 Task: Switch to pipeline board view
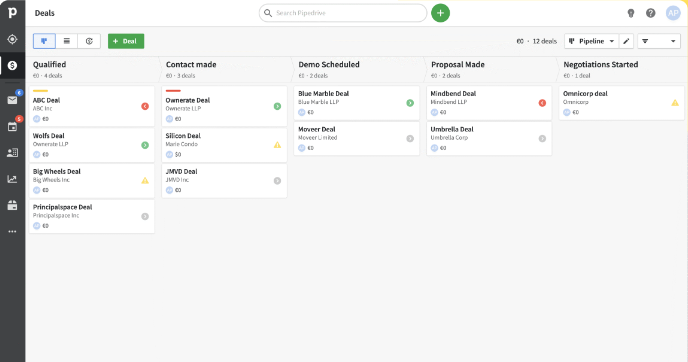(x=44, y=41)
